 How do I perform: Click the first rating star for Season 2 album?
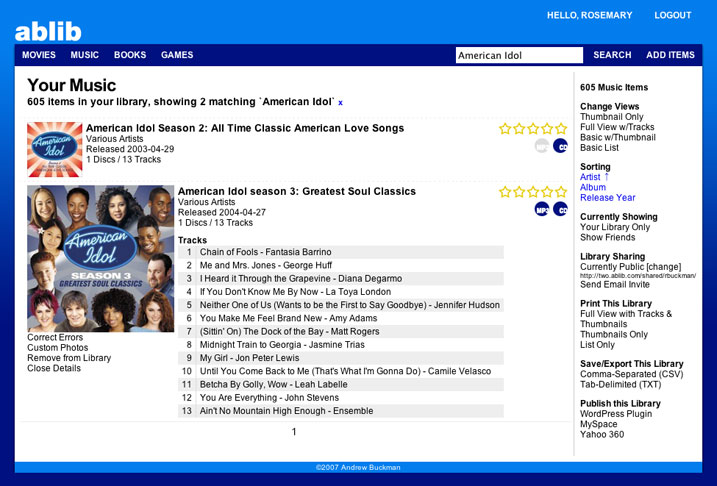click(505, 128)
